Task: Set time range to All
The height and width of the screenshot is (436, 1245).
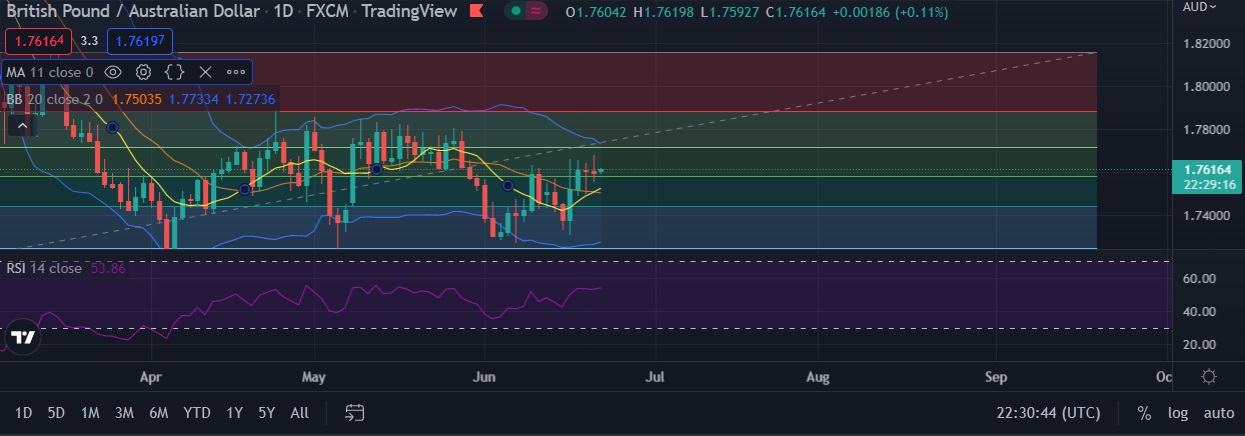Action: (x=299, y=412)
